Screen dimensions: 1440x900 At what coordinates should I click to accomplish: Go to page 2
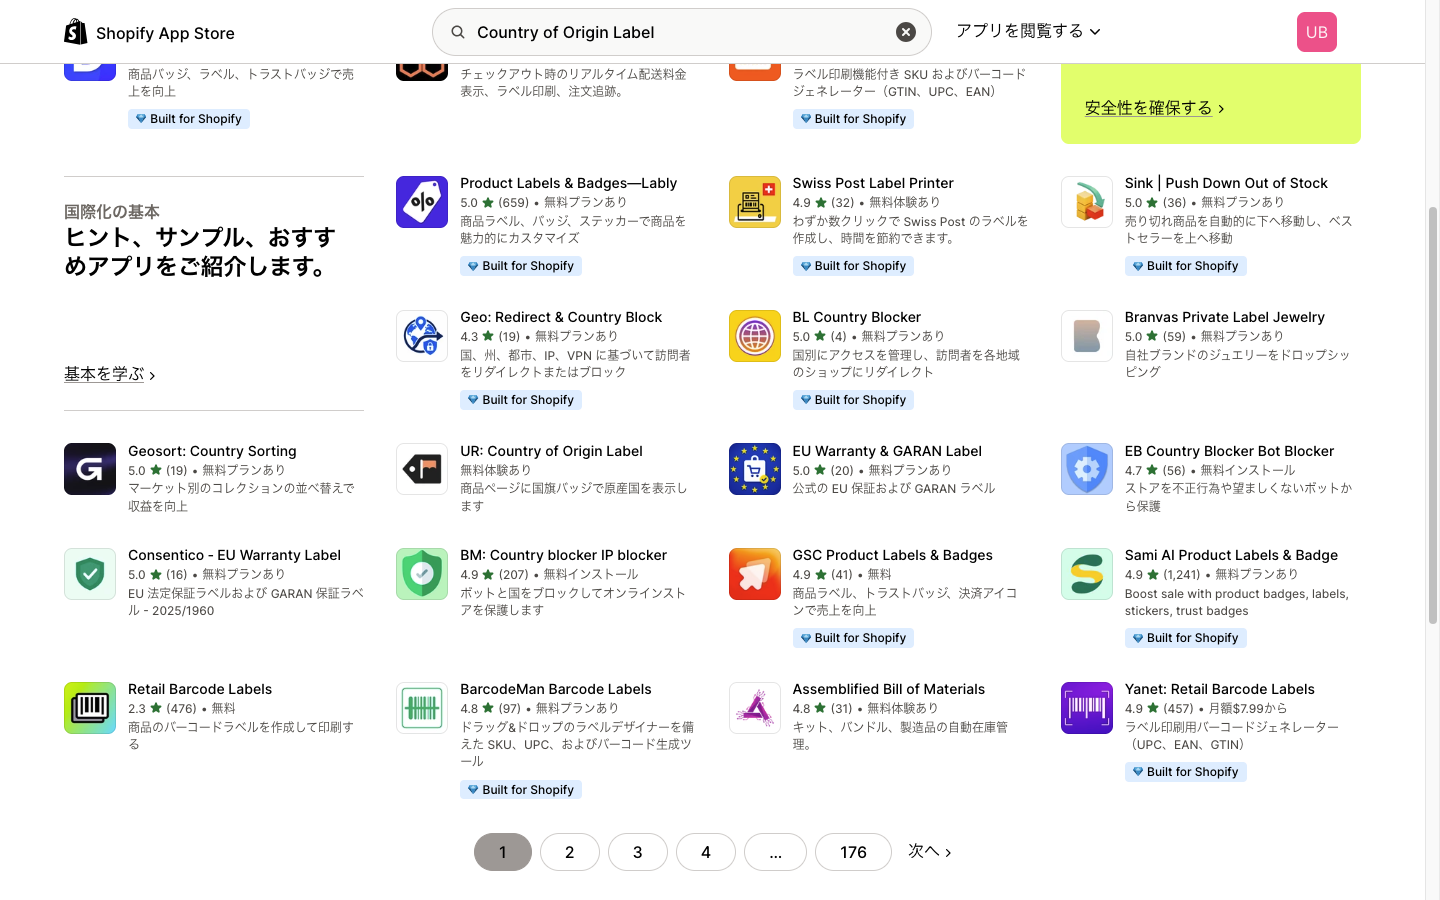(x=570, y=852)
